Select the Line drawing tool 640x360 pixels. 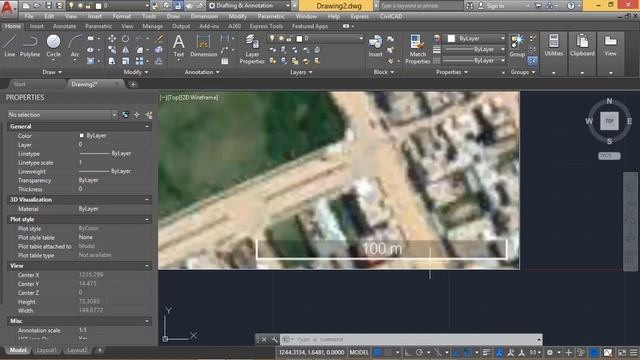pos(9,45)
